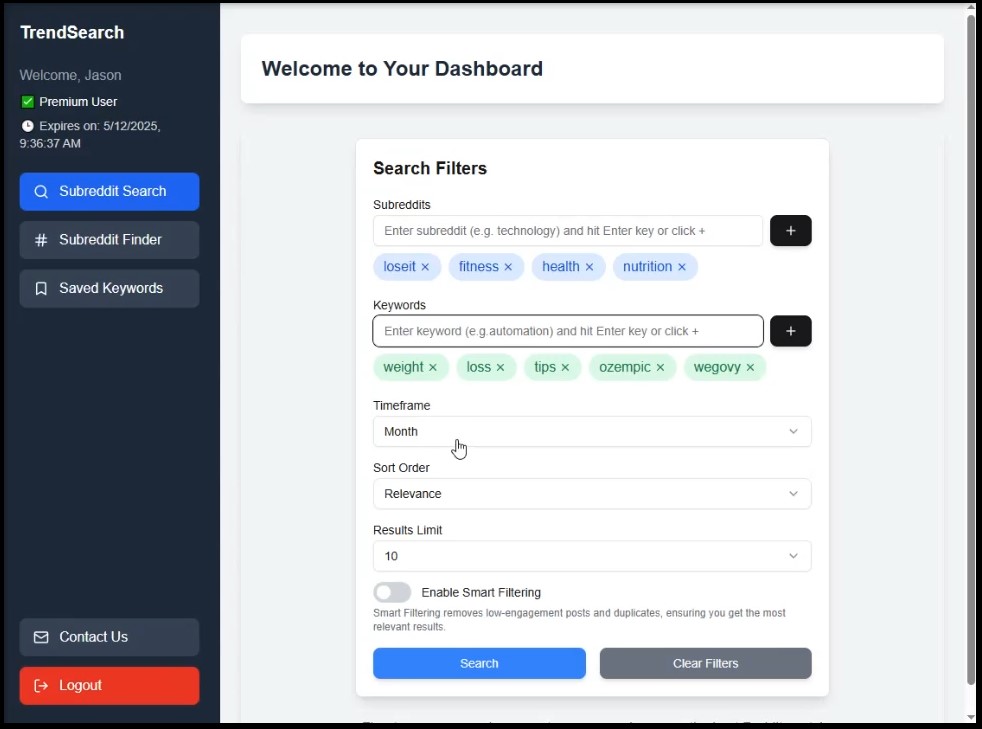Viewport: 982px width, 729px height.
Task: Go to Saved Keywords in sidebar
Action: (110, 288)
